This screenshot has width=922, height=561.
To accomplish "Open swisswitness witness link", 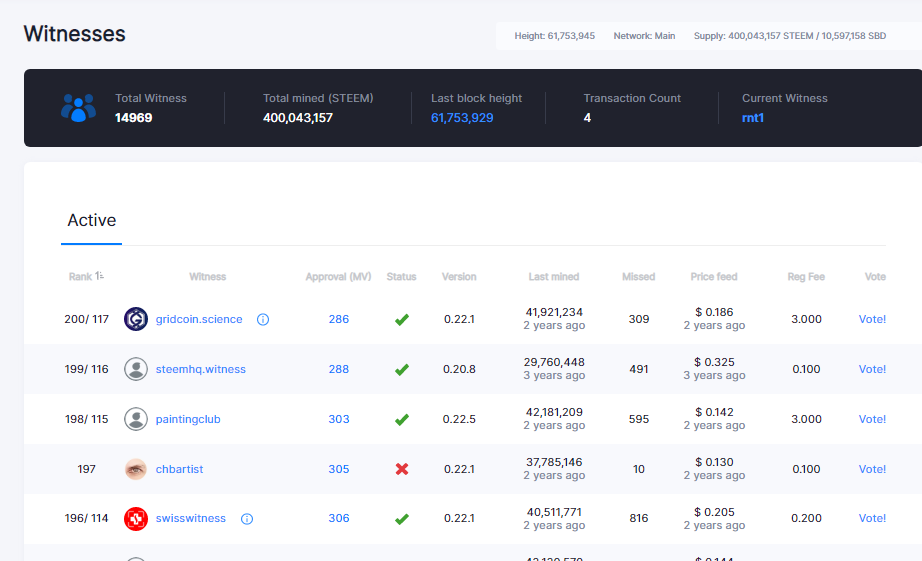I will [x=191, y=518].
